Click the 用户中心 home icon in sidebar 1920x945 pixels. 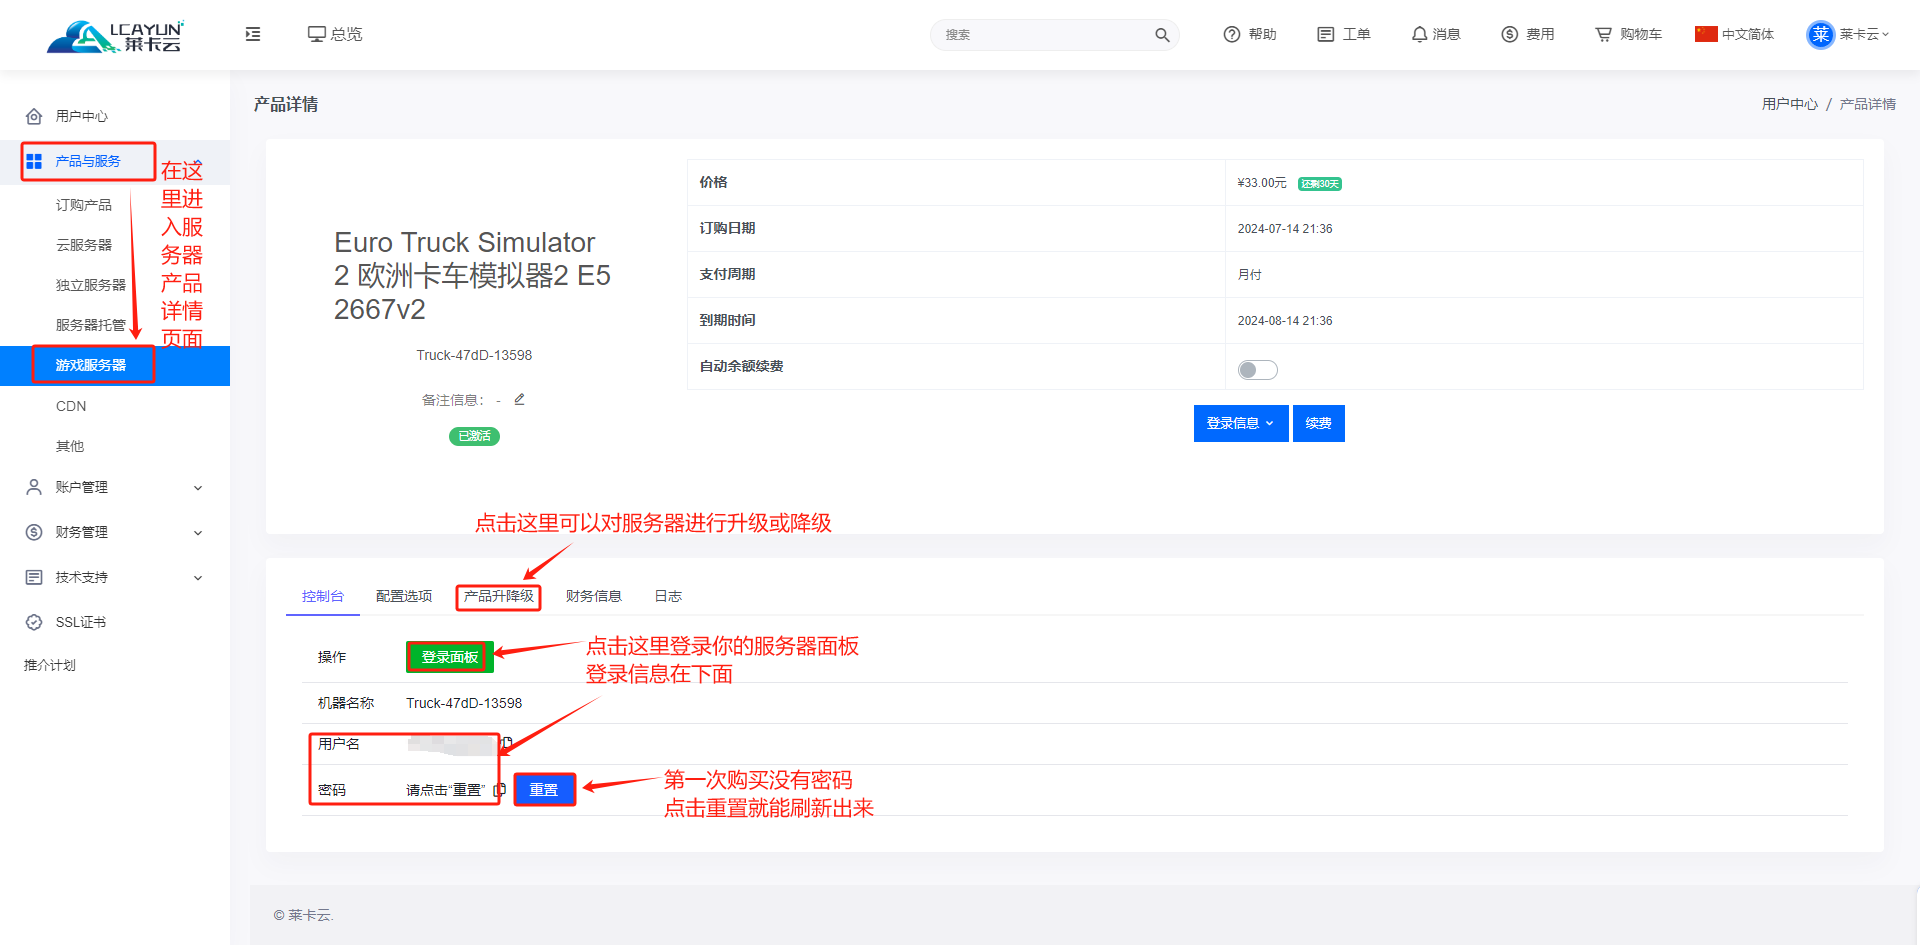pos(34,116)
